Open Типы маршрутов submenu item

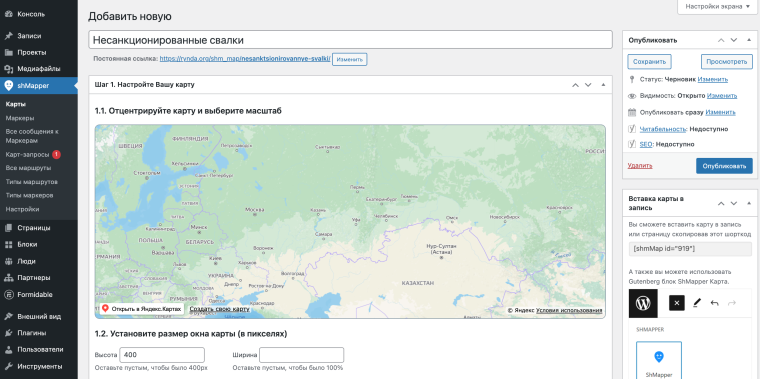32,182
